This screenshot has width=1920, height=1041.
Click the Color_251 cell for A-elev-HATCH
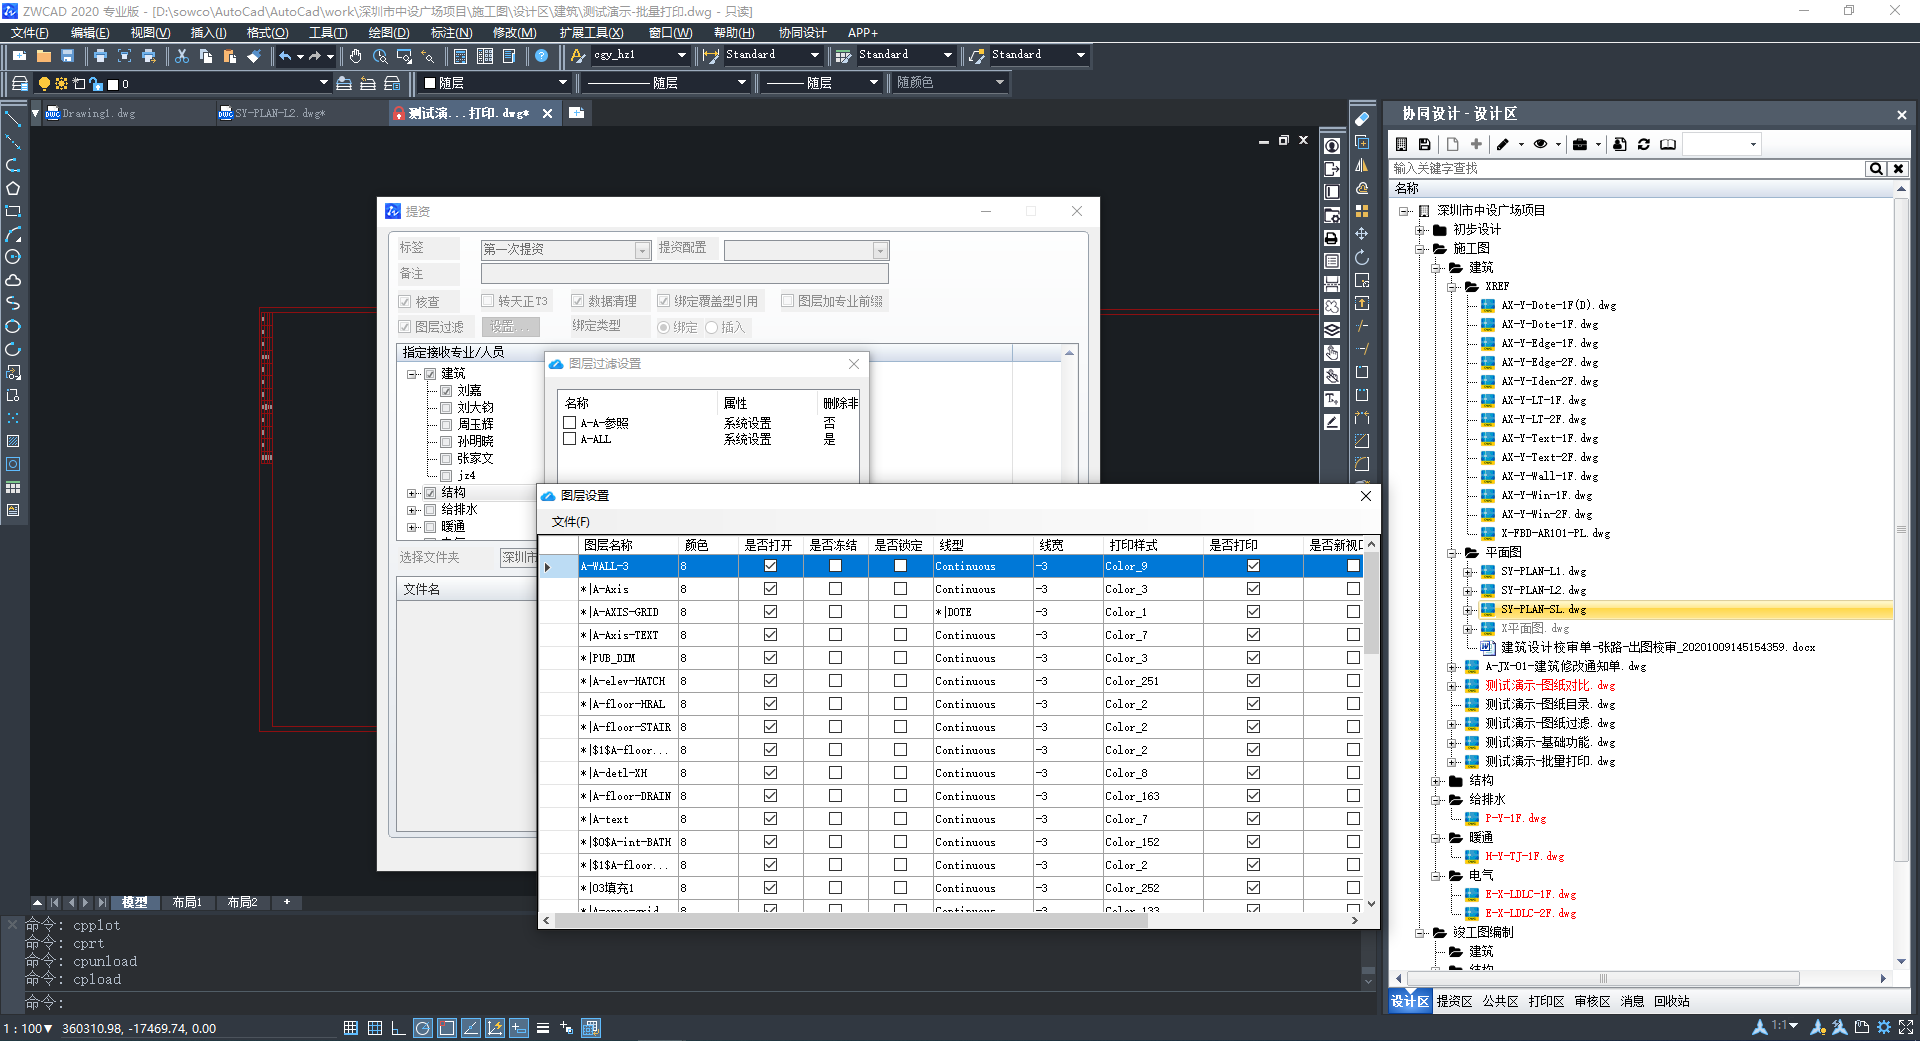click(1153, 681)
